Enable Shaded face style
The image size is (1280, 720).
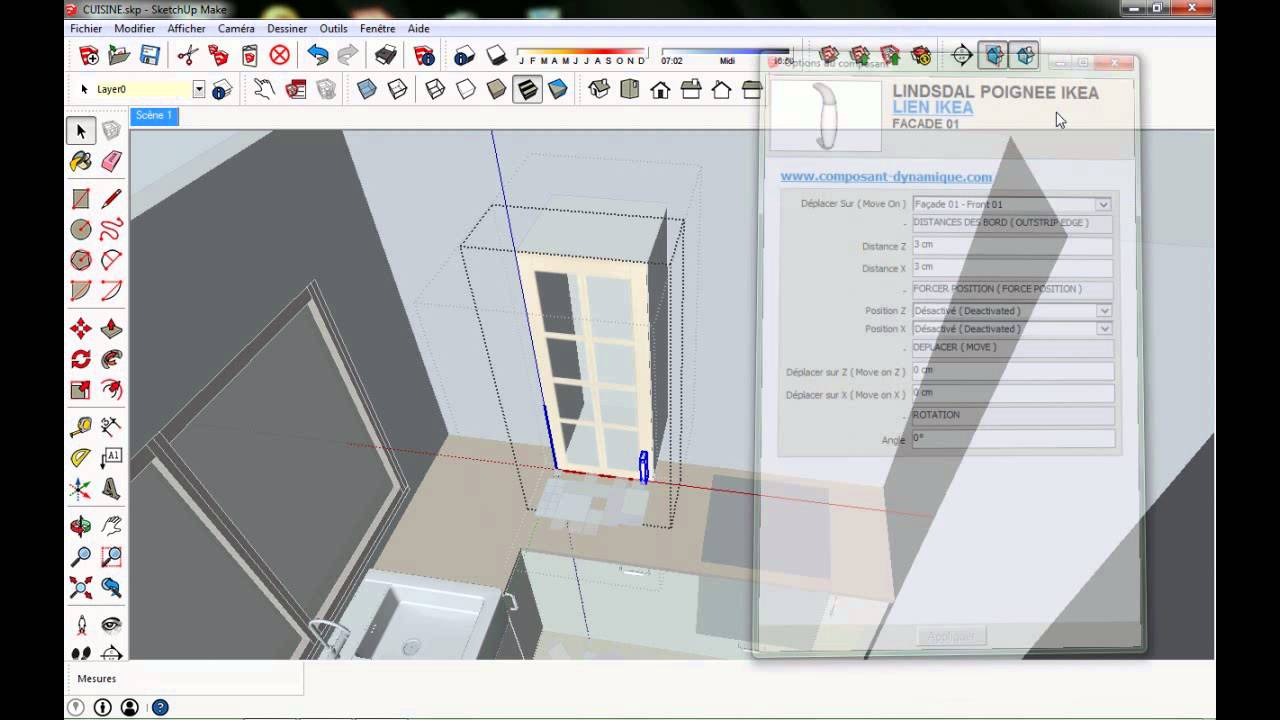pyautogui.click(x=497, y=89)
